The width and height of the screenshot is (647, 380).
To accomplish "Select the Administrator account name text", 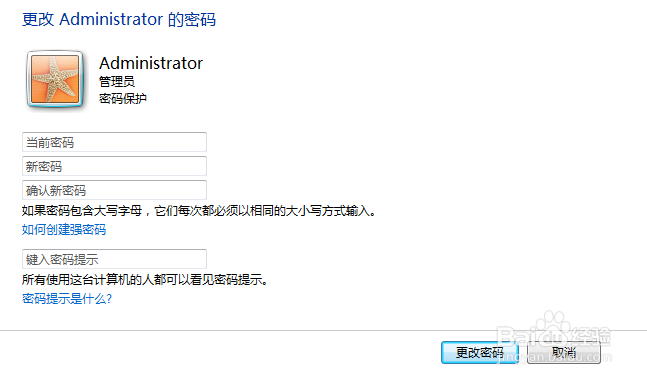I will pyautogui.click(x=151, y=63).
